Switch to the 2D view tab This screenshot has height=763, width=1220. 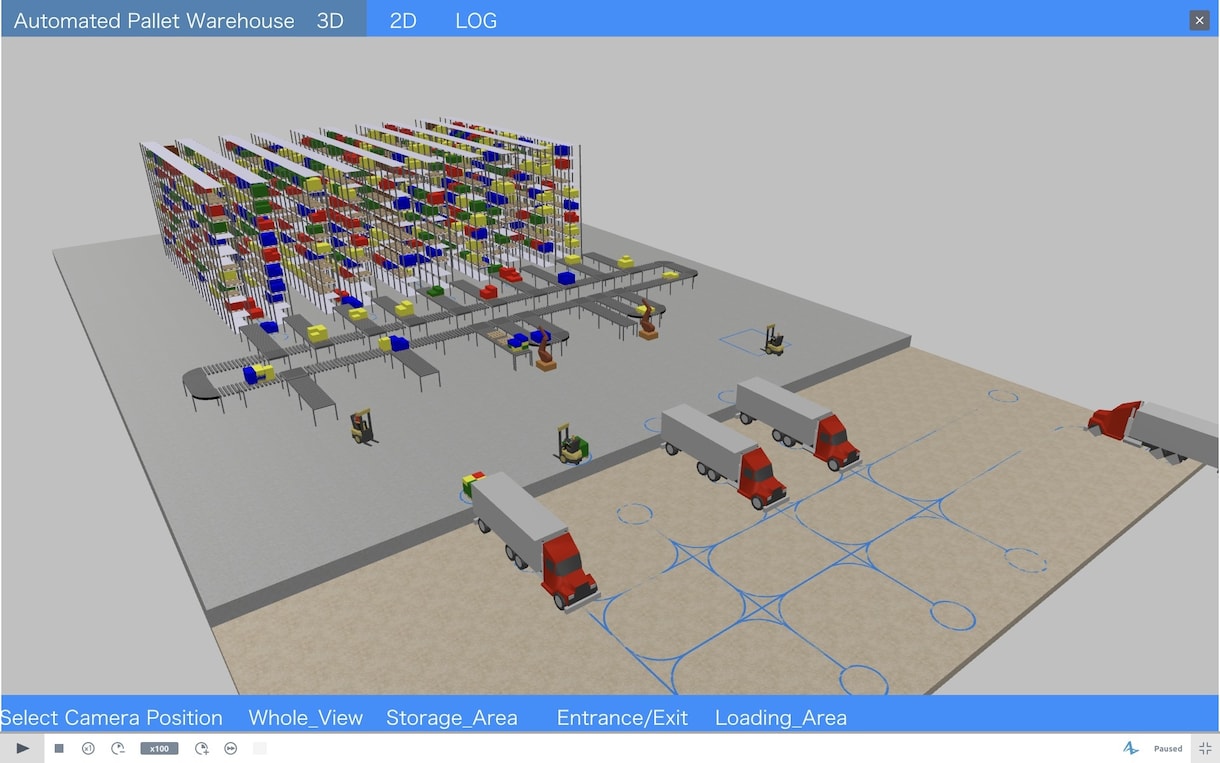coord(403,21)
